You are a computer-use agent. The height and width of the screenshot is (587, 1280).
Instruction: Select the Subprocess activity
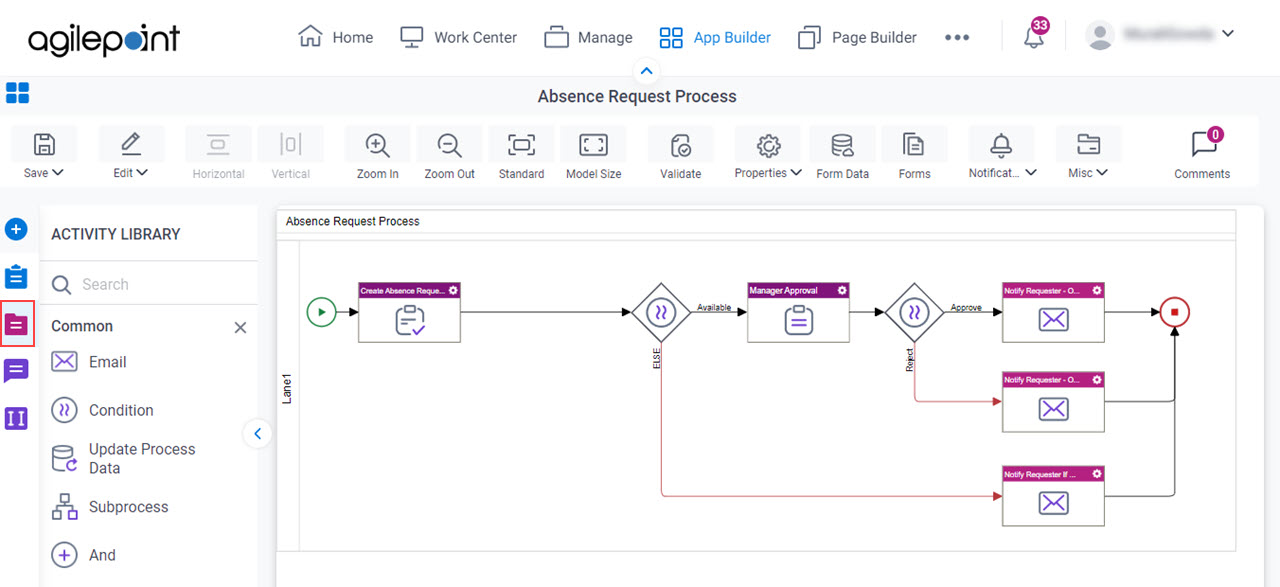[110, 507]
